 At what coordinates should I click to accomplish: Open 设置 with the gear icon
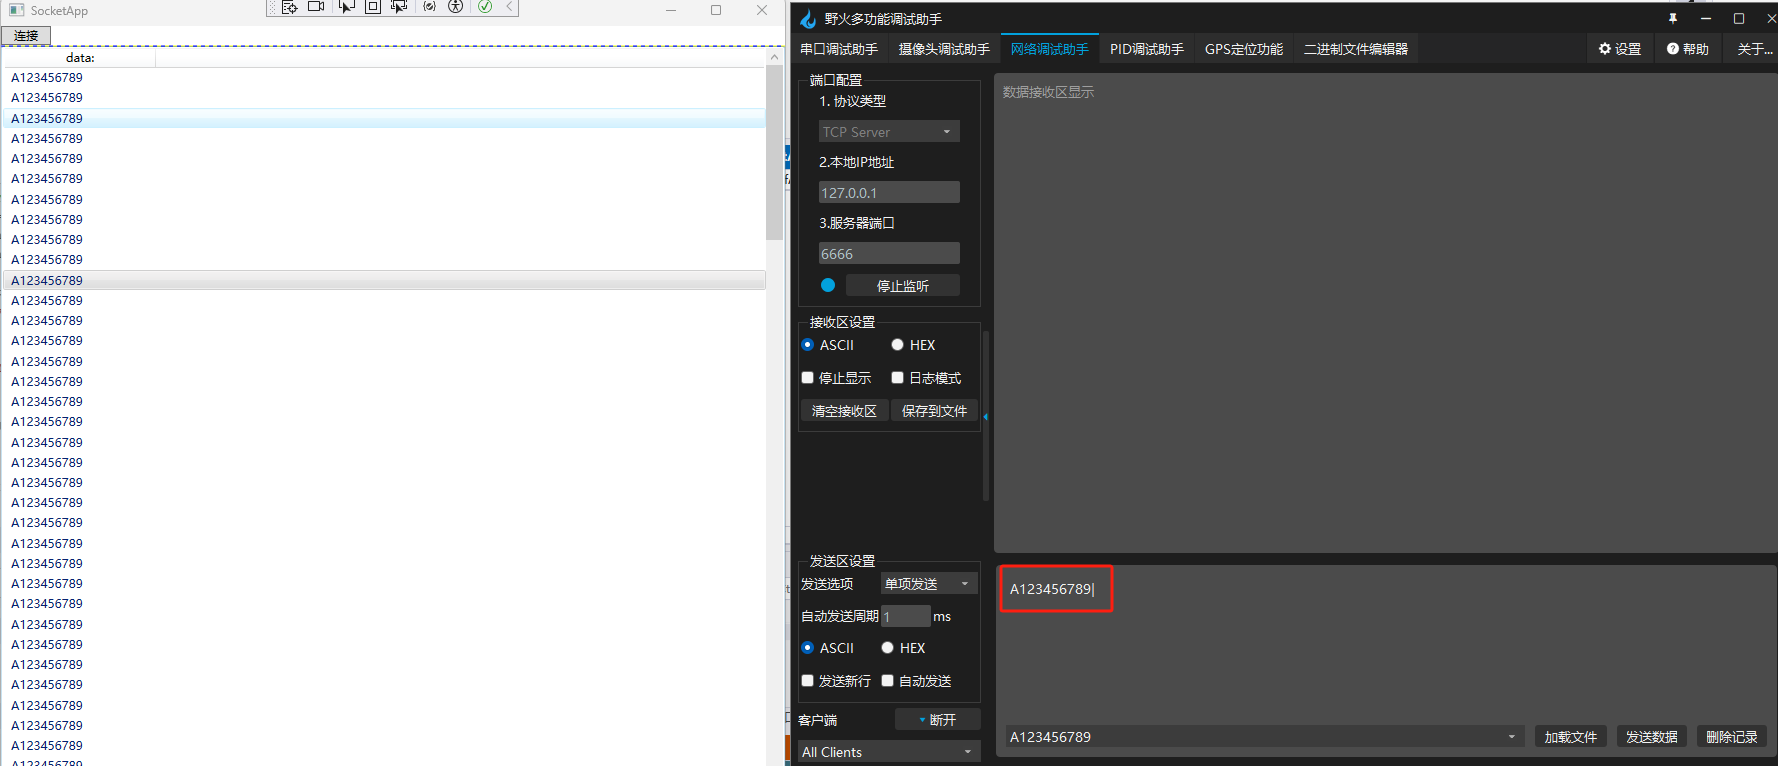coord(1620,49)
